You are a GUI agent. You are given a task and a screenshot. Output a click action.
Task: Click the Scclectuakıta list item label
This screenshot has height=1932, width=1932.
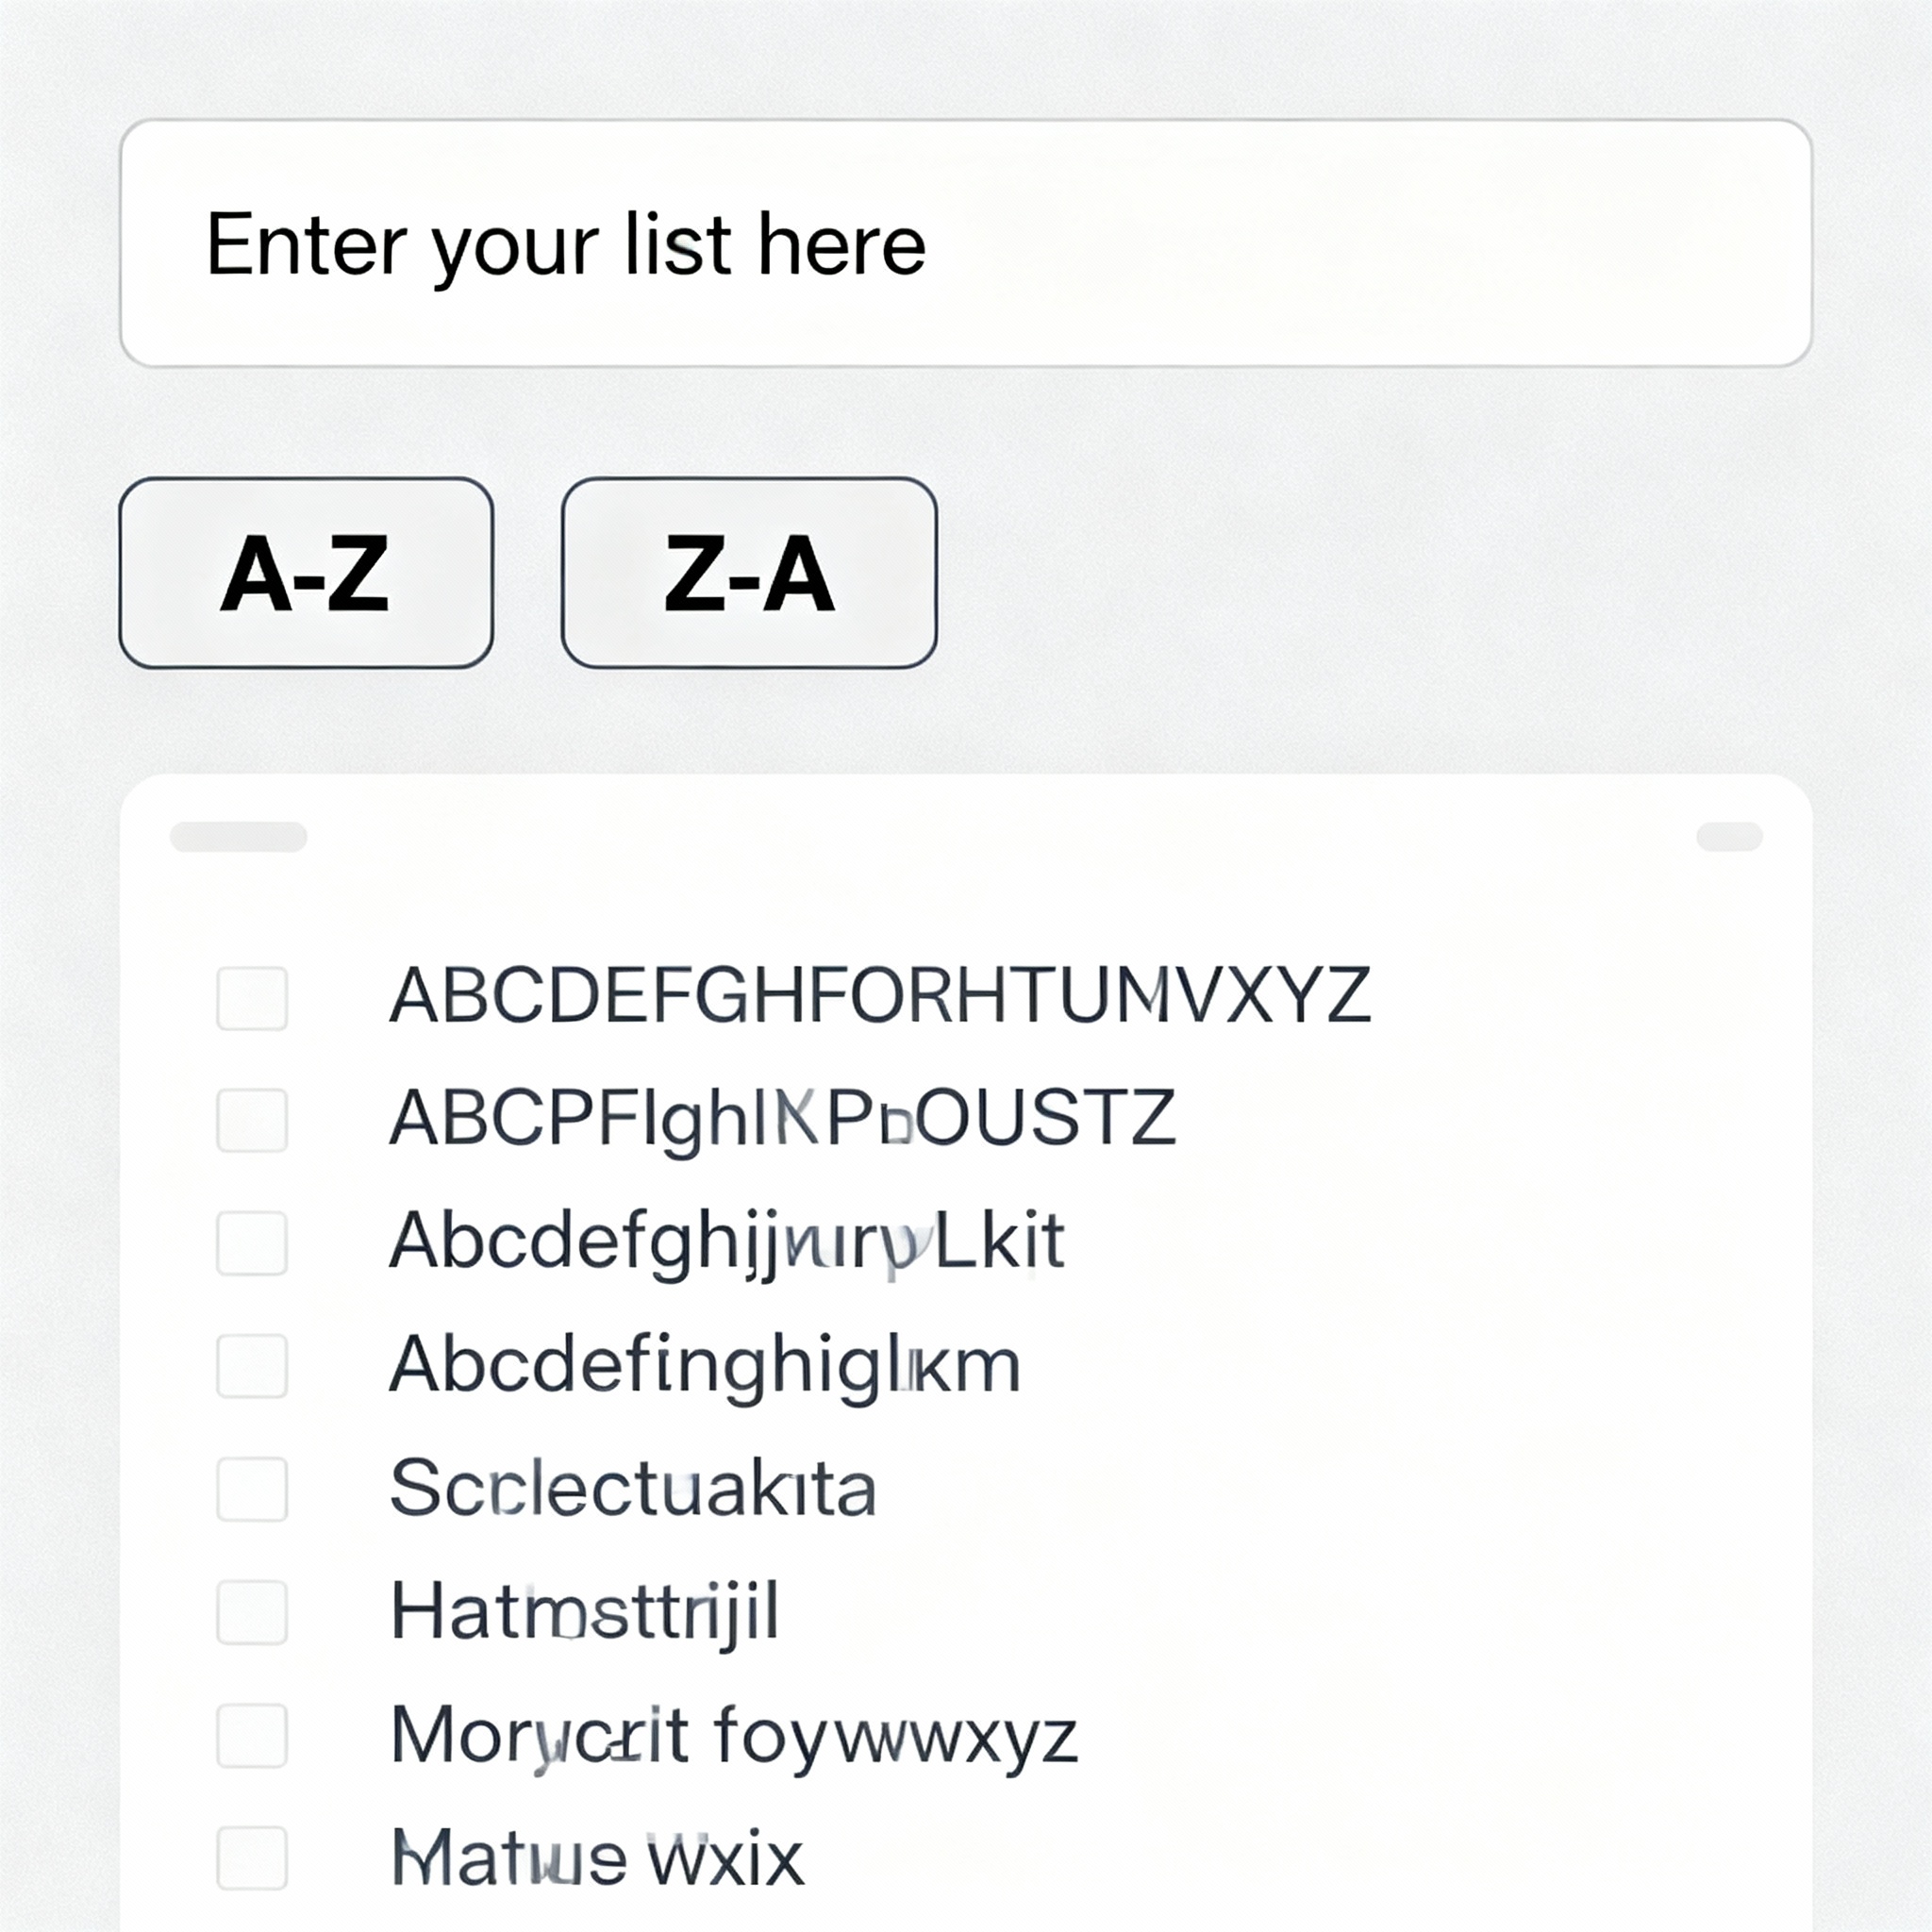[x=633, y=1488]
